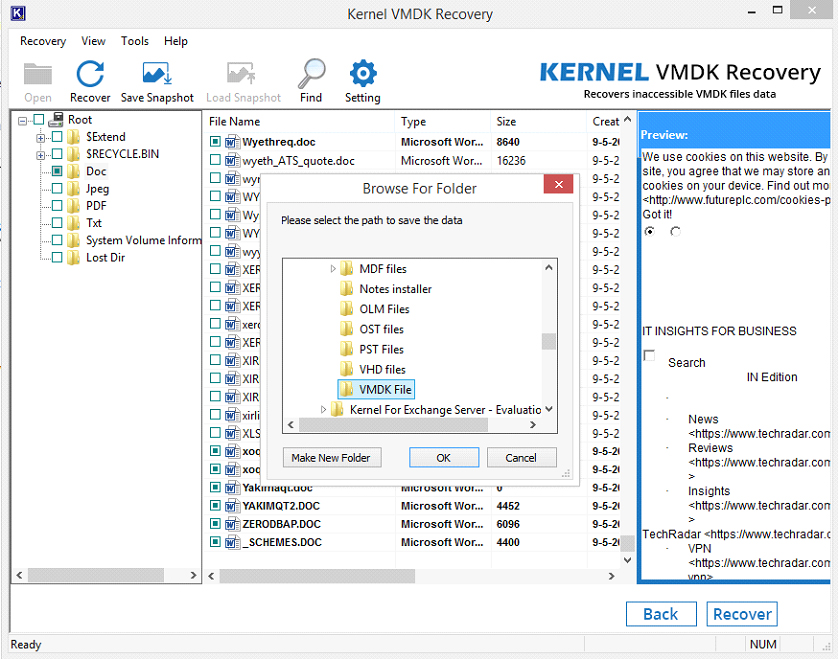Select PST Files folder icon
This screenshot has width=838, height=659.
click(x=346, y=349)
